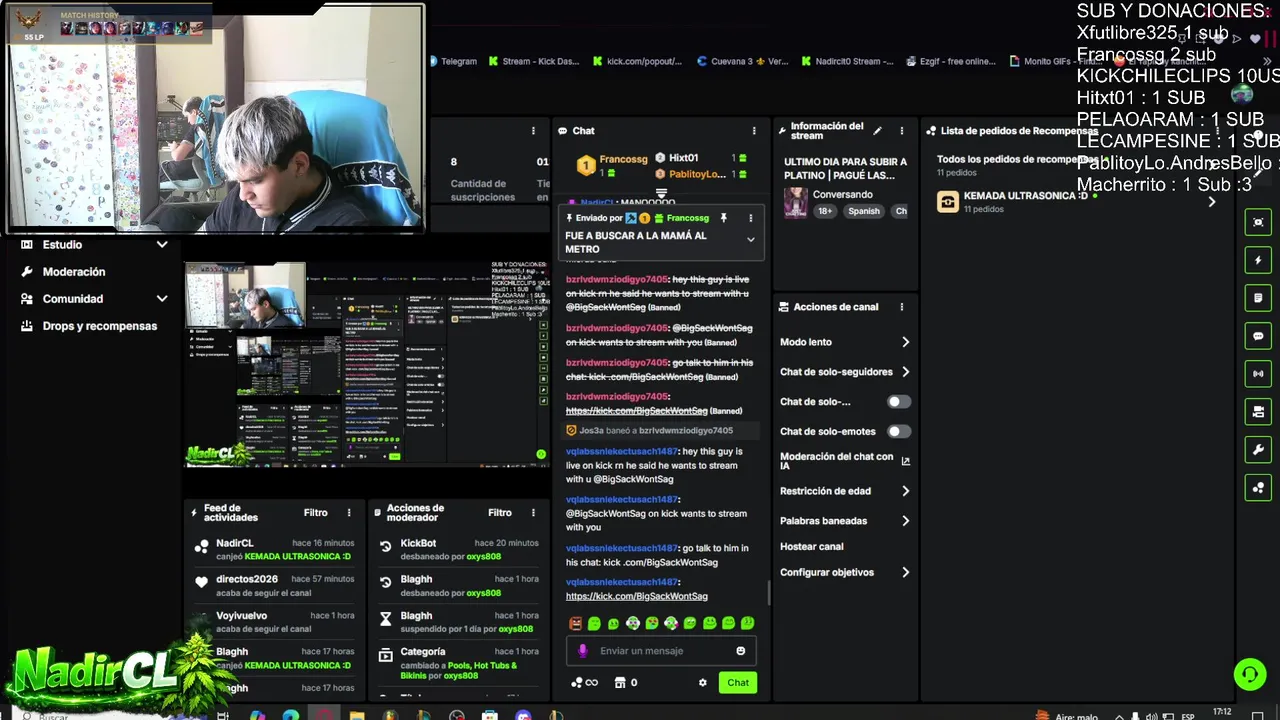Open Acciones de canal three-dot menu
Screen dimensions: 1280x720
901,307
